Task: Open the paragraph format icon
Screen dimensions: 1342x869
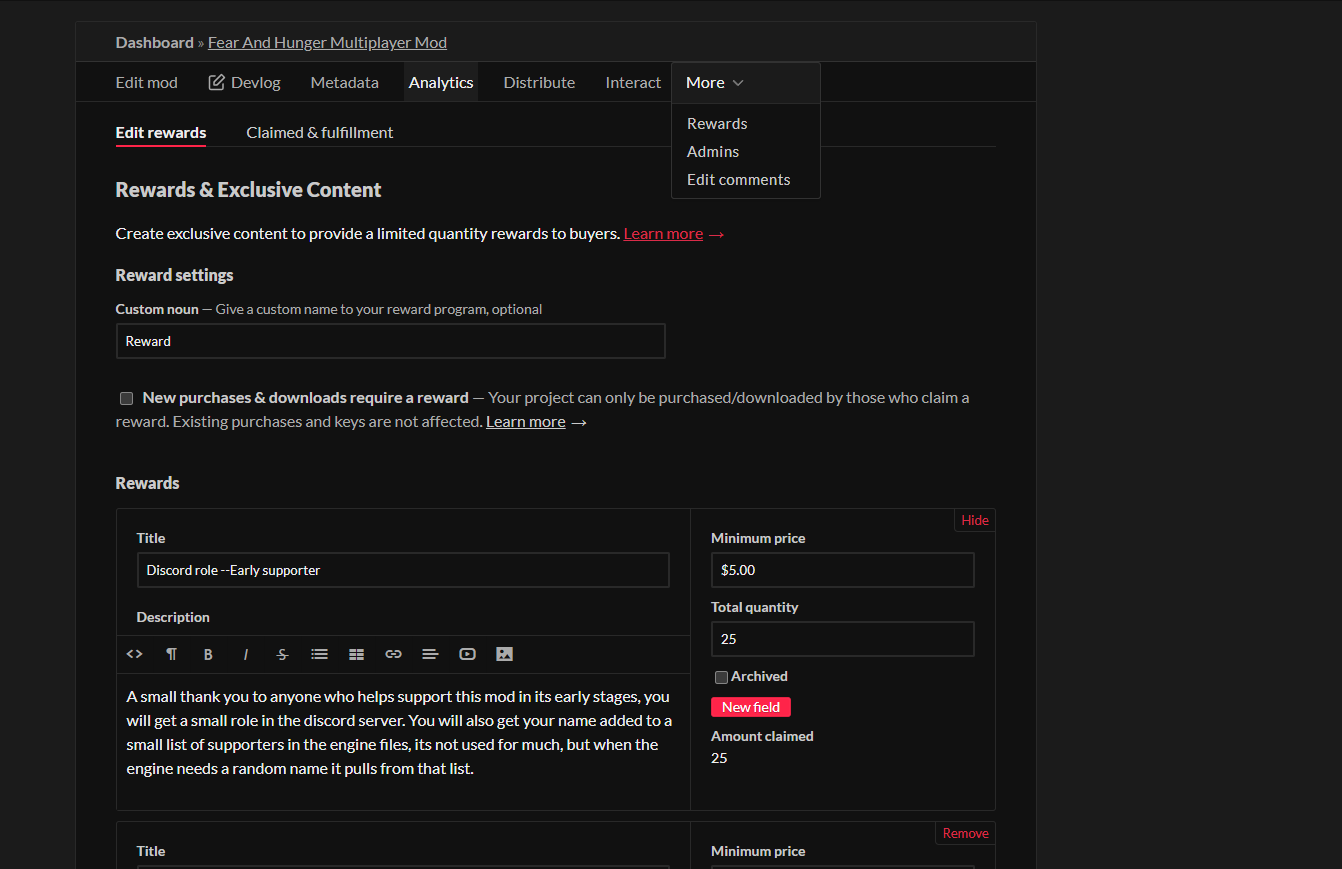Action: click(171, 654)
